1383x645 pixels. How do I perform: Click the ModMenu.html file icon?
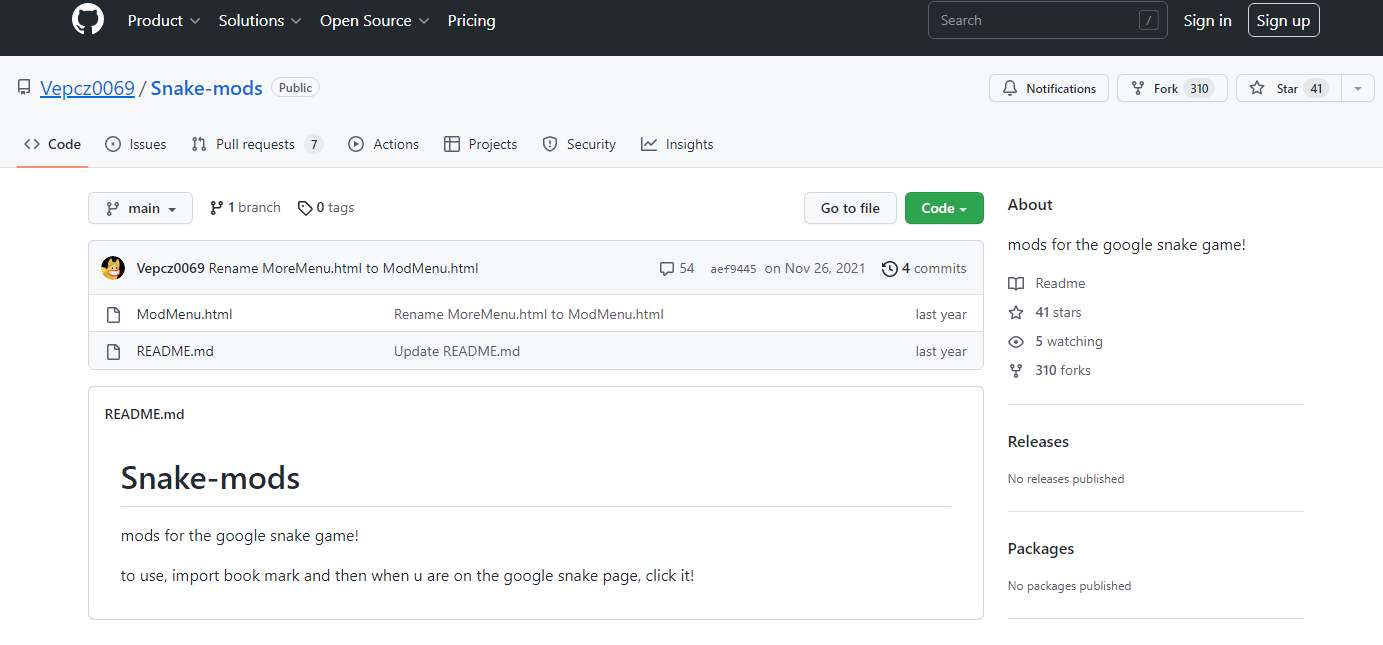[x=113, y=314]
